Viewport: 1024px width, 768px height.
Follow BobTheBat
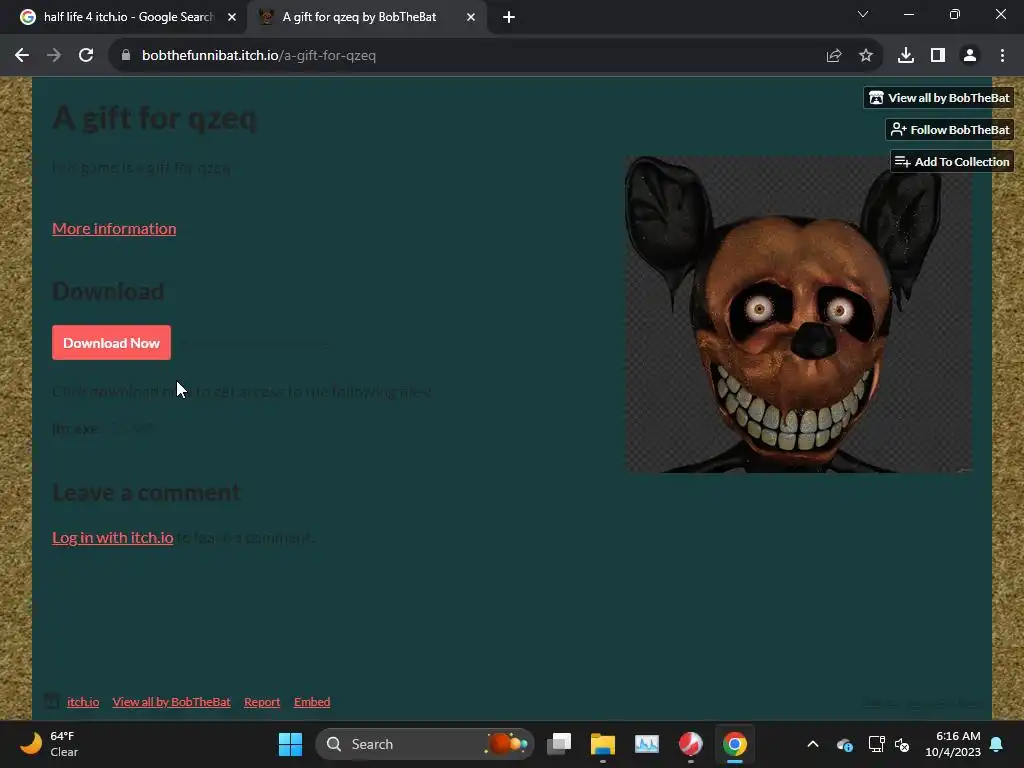tap(950, 130)
